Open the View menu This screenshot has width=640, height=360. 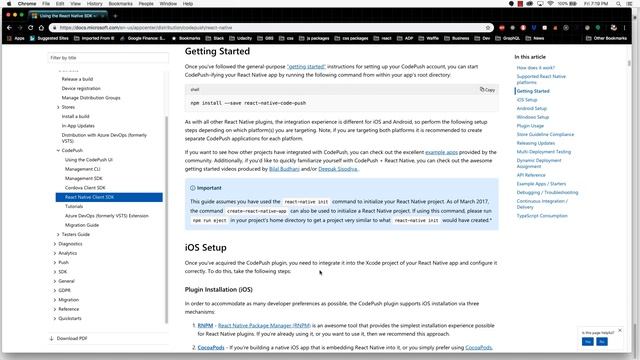[x=76, y=4]
